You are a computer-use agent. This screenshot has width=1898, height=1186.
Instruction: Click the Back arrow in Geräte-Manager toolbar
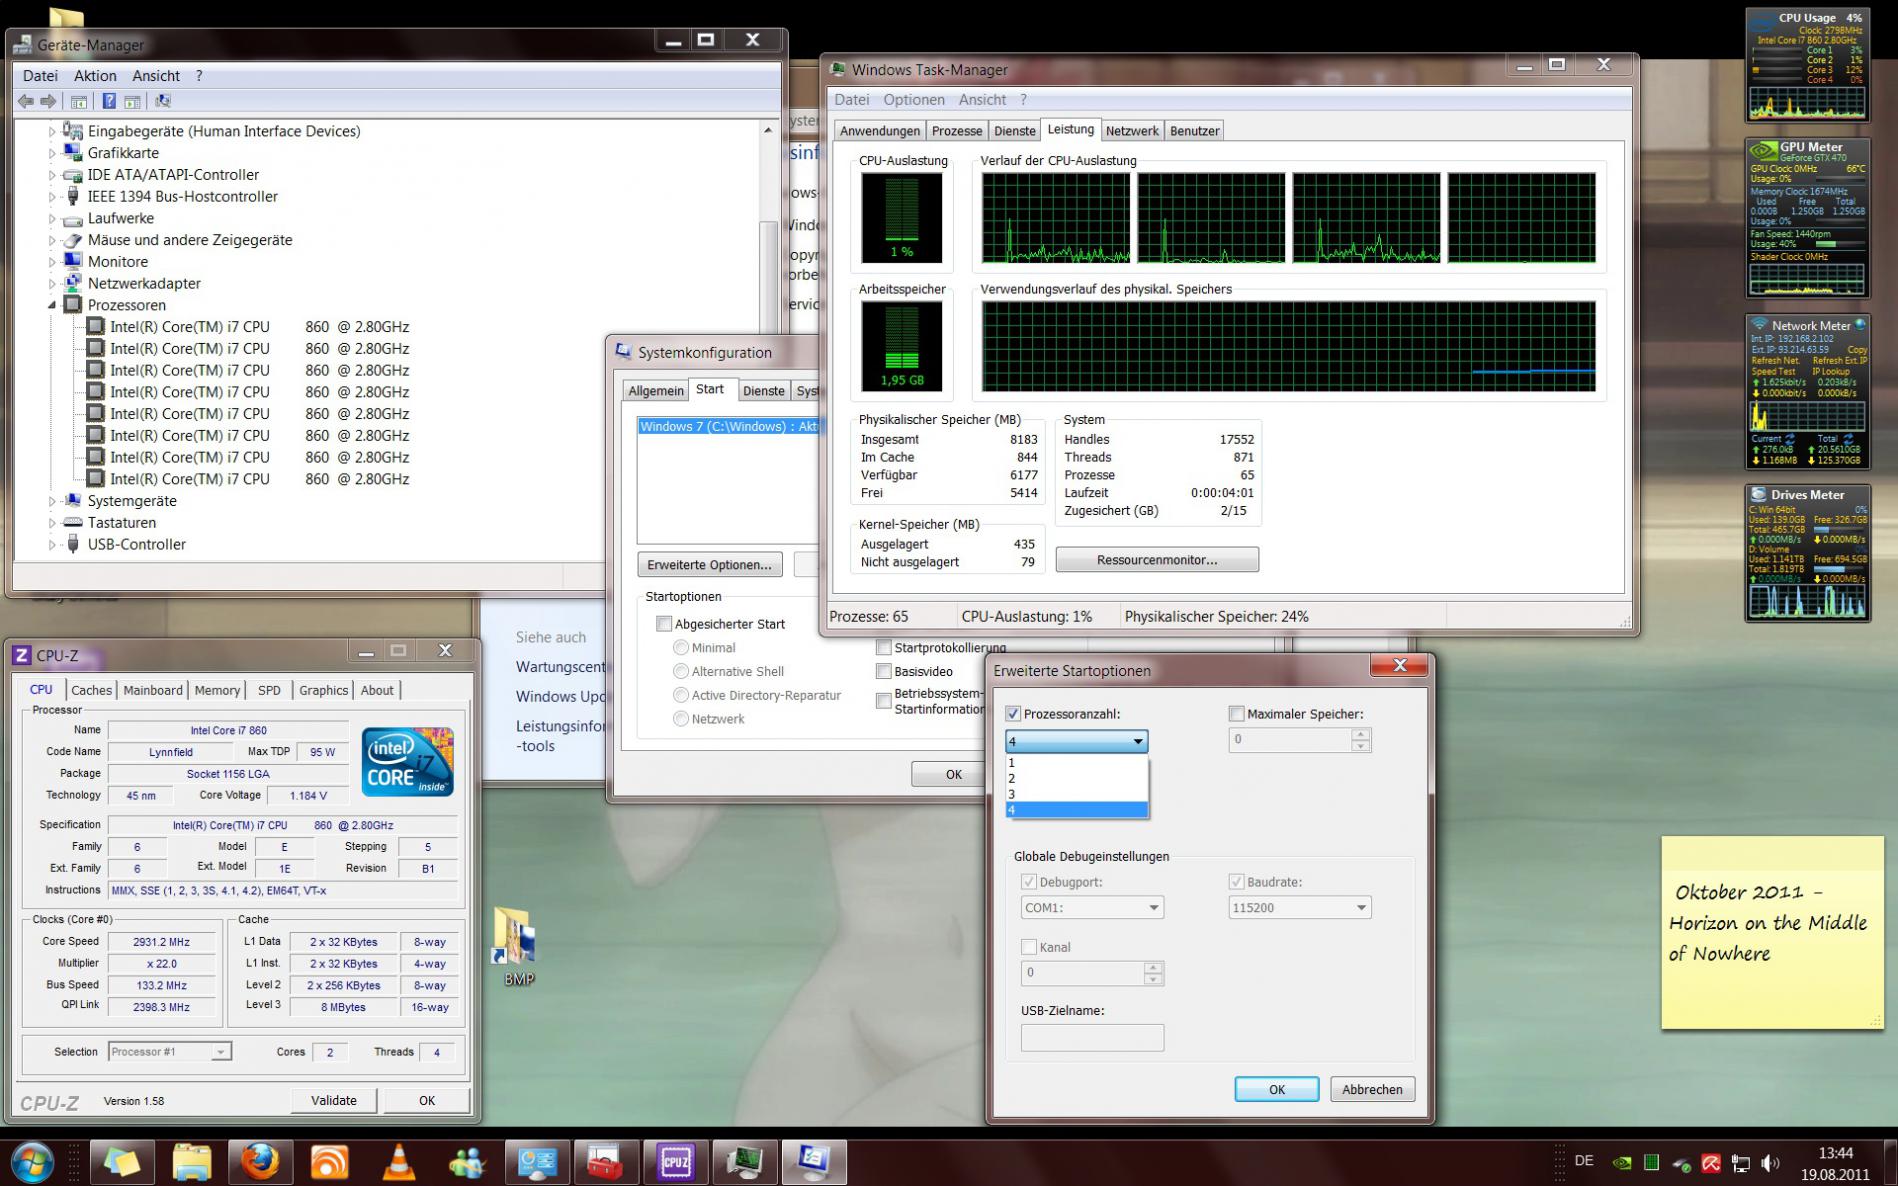click(x=26, y=101)
